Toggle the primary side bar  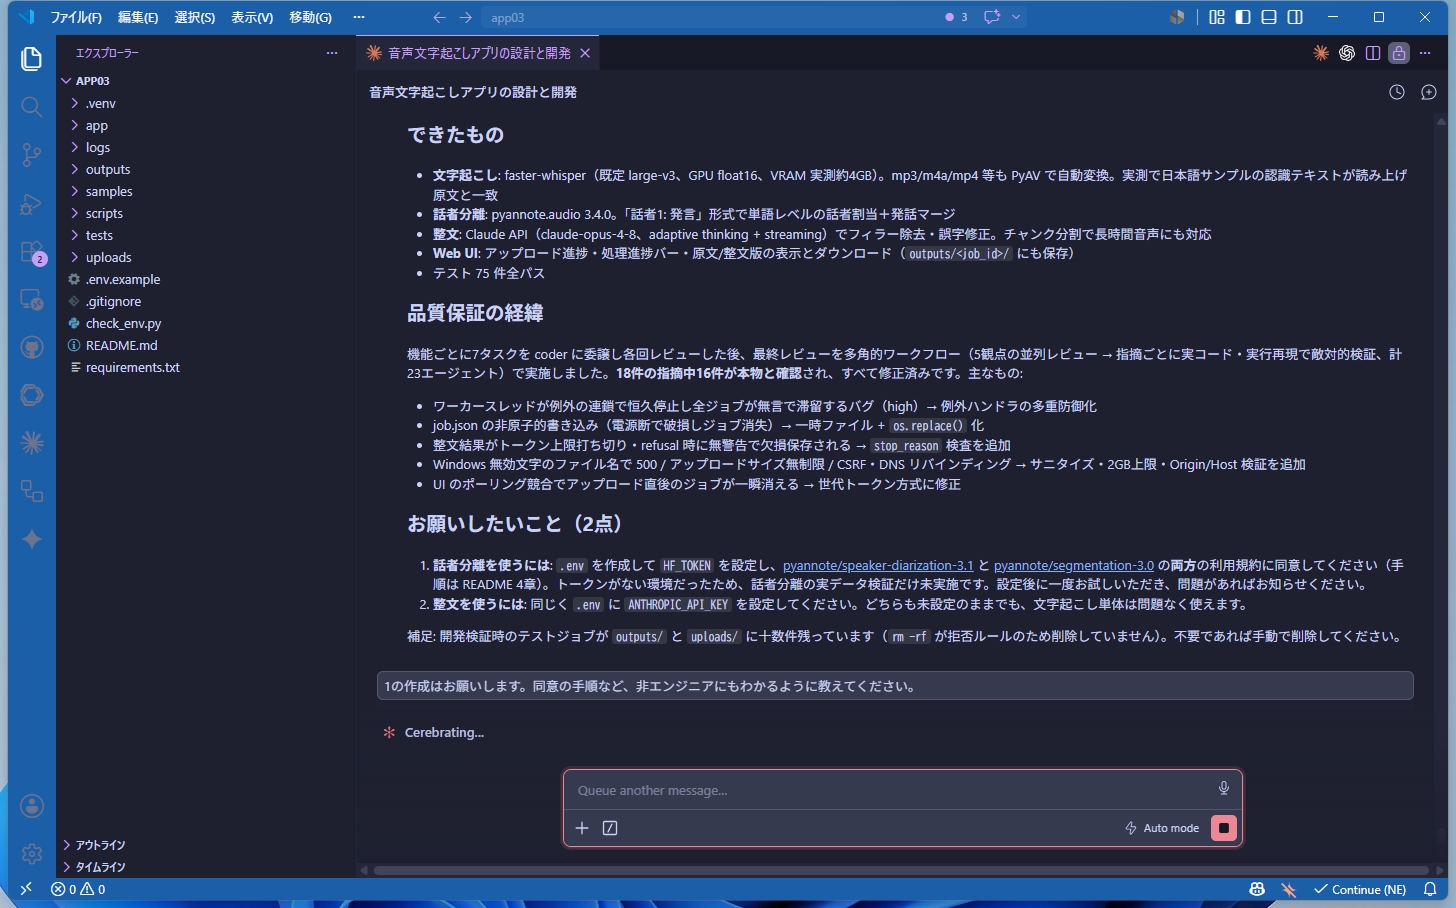pyautogui.click(x=1243, y=17)
